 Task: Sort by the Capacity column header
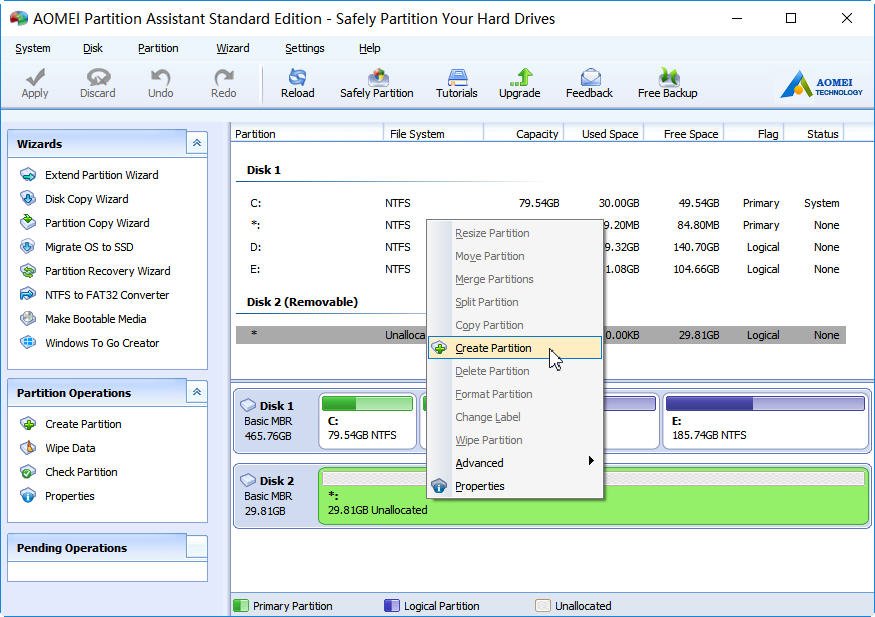pyautogui.click(x=524, y=134)
